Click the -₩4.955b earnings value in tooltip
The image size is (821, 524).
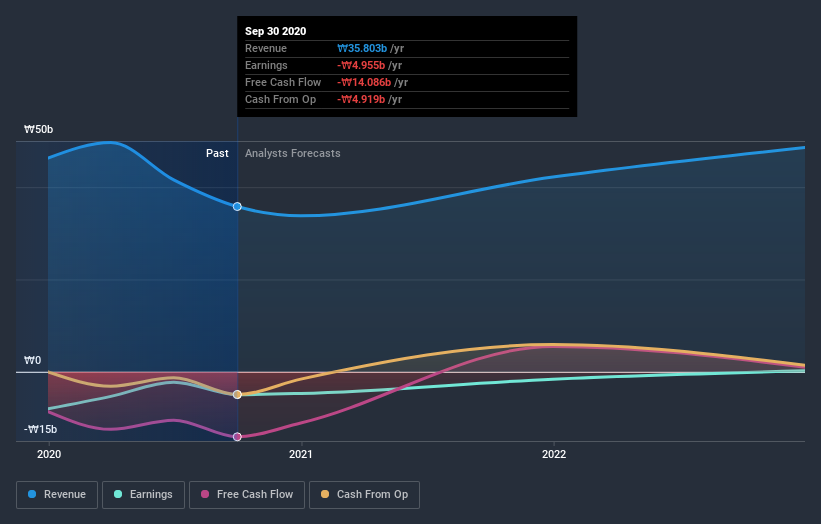[361, 65]
